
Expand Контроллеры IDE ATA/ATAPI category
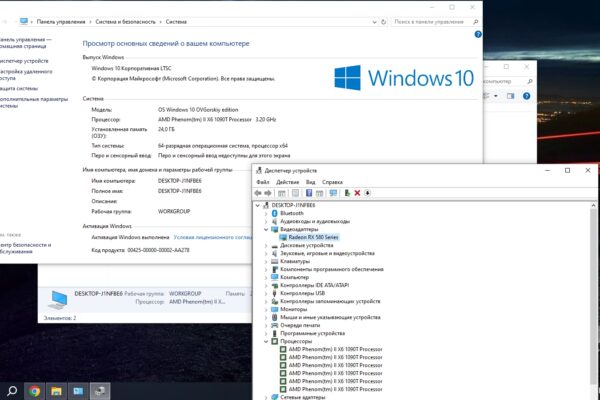tap(266, 286)
